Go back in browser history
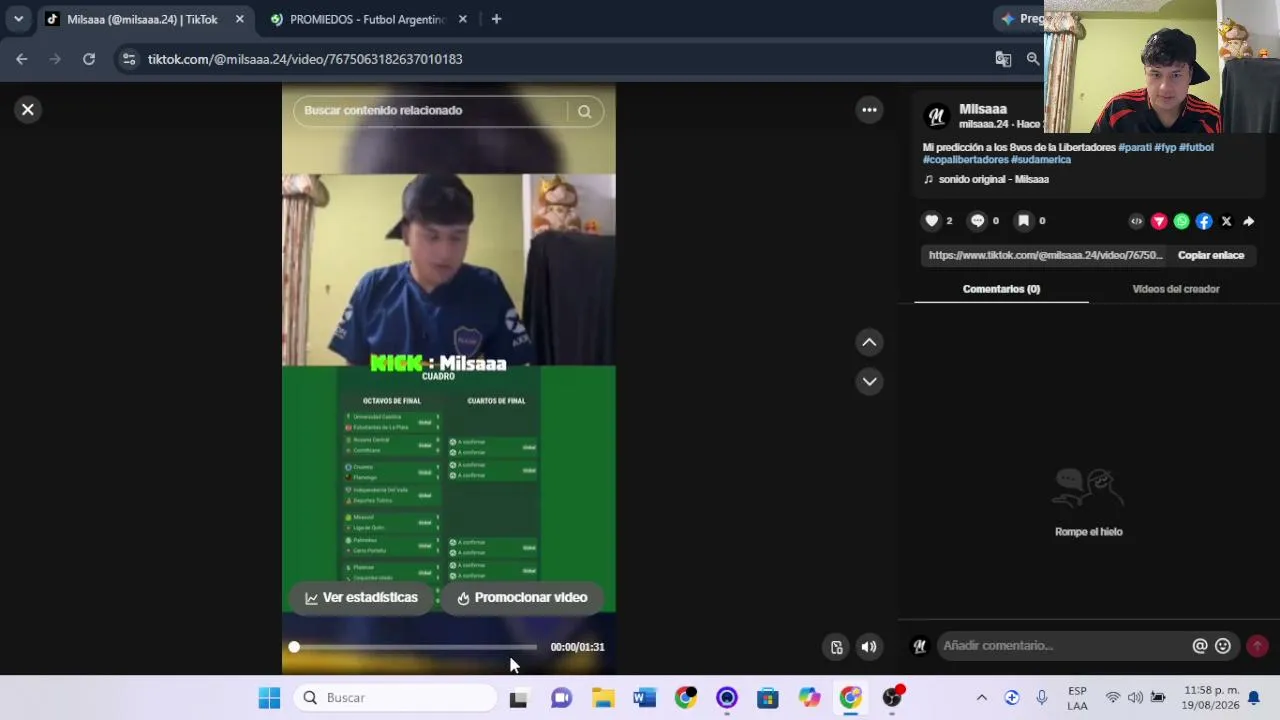The width and height of the screenshot is (1280, 720). pyautogui.click(x=22, y=59)
